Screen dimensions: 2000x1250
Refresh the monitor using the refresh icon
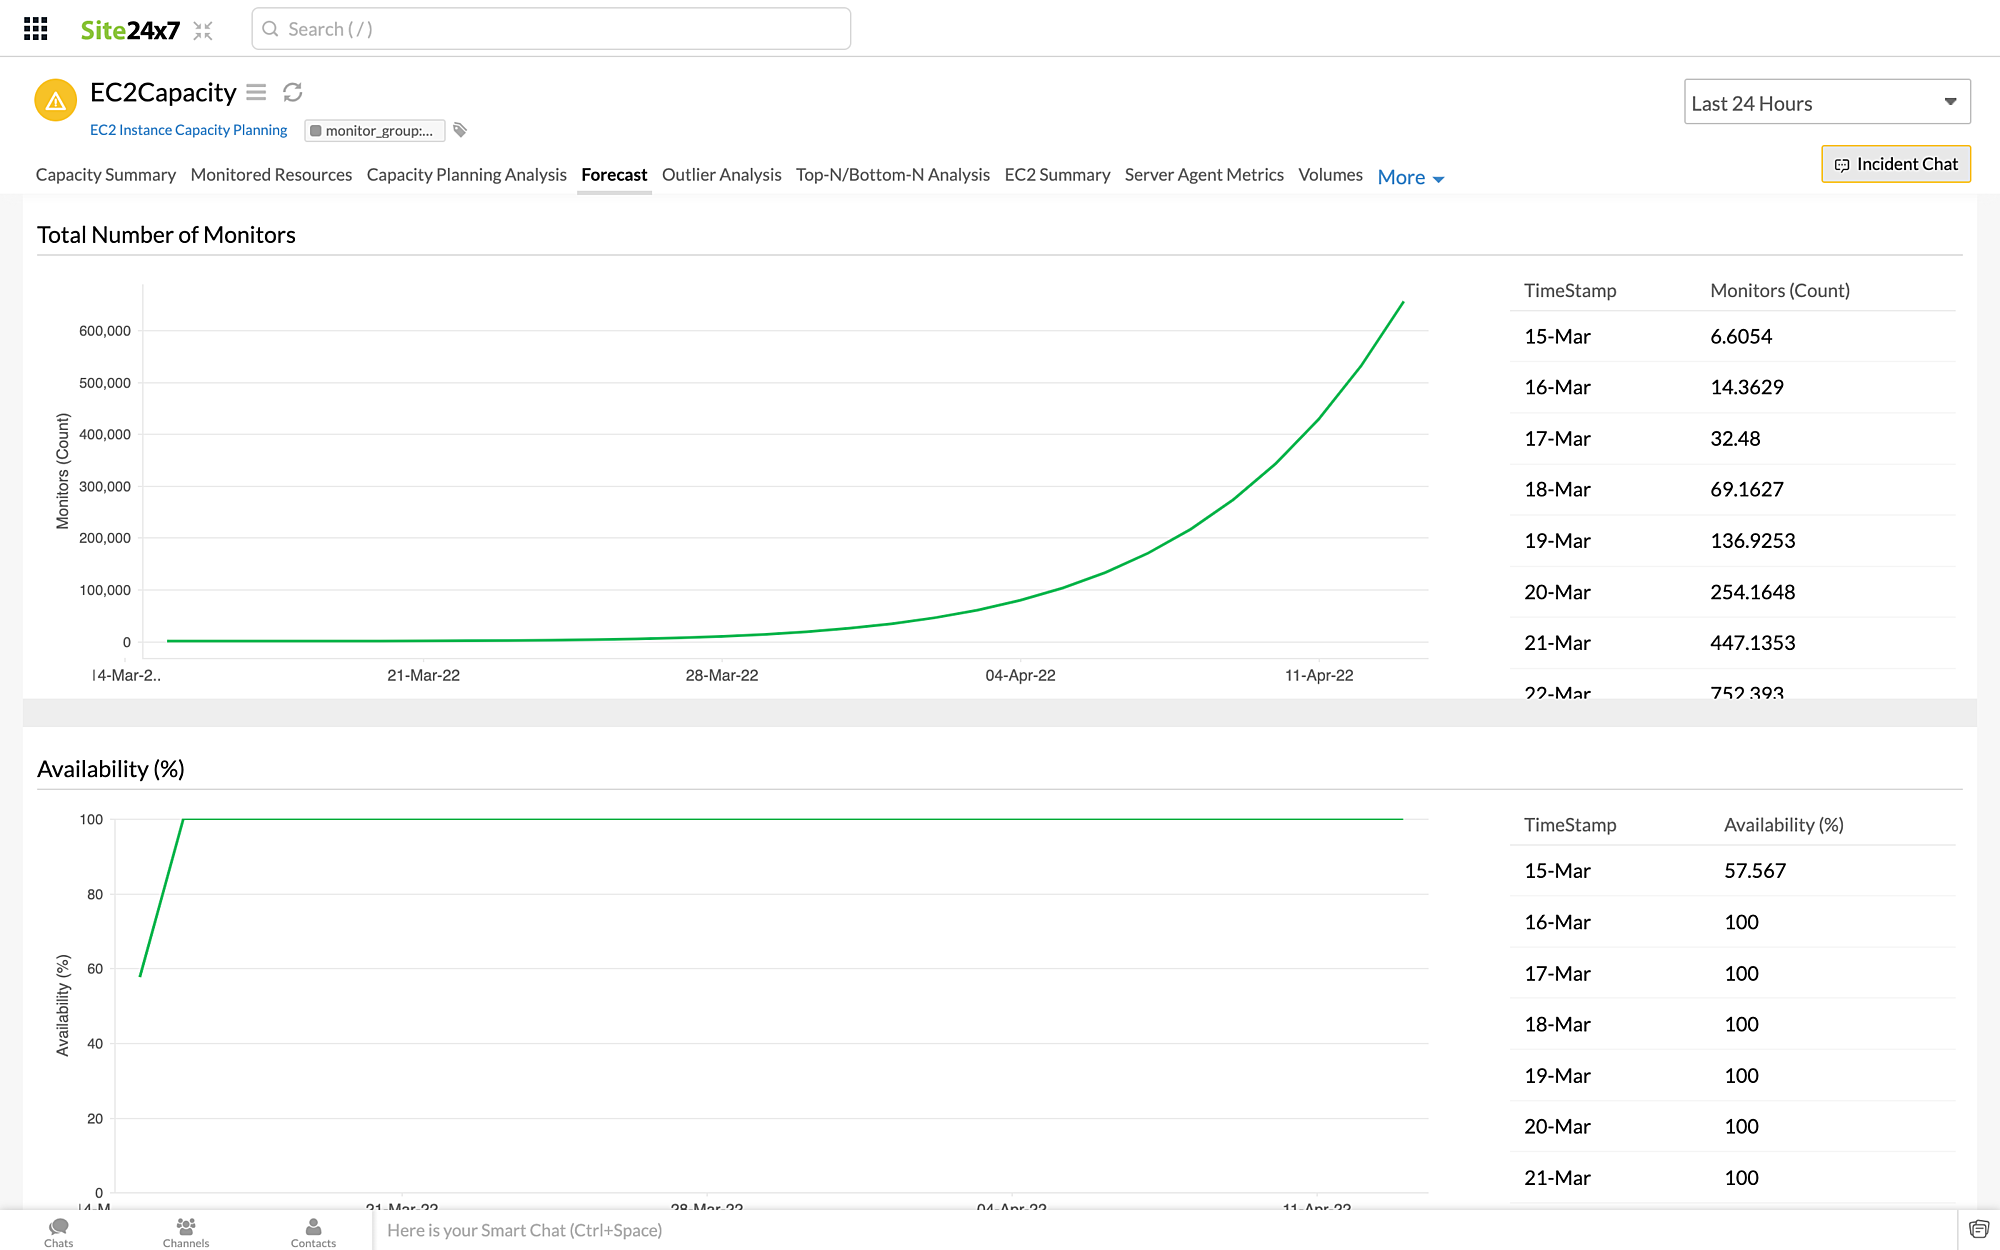pos(291,92)
